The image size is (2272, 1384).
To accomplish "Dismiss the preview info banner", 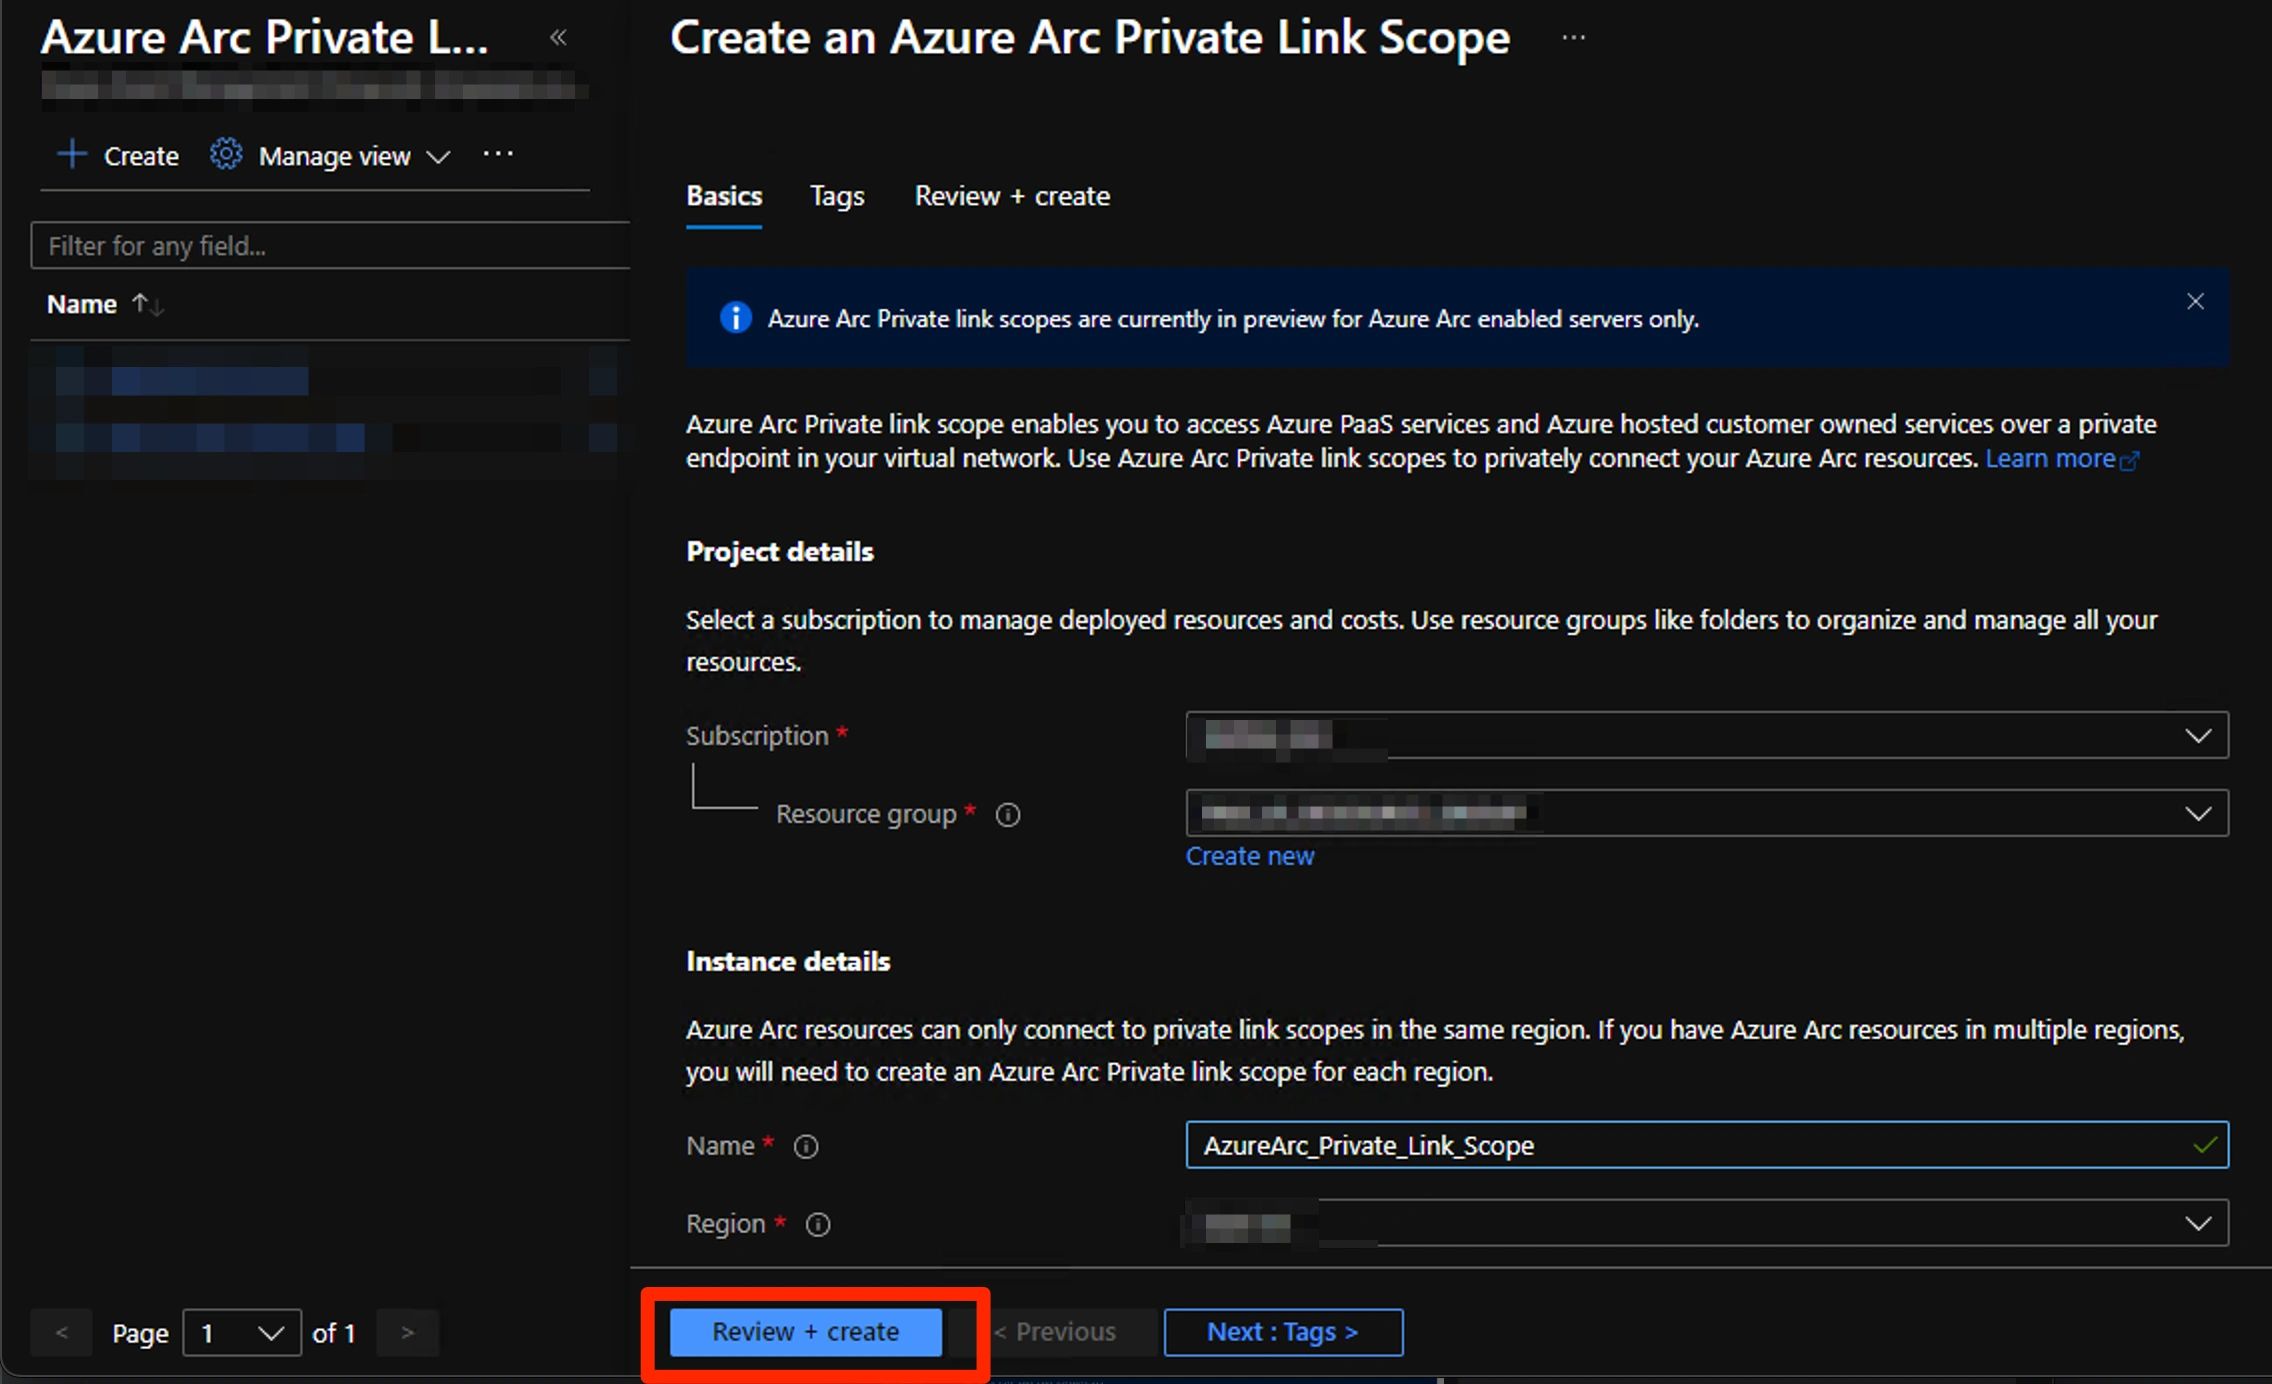I will pyautogui.click(x=2195, y=302).
